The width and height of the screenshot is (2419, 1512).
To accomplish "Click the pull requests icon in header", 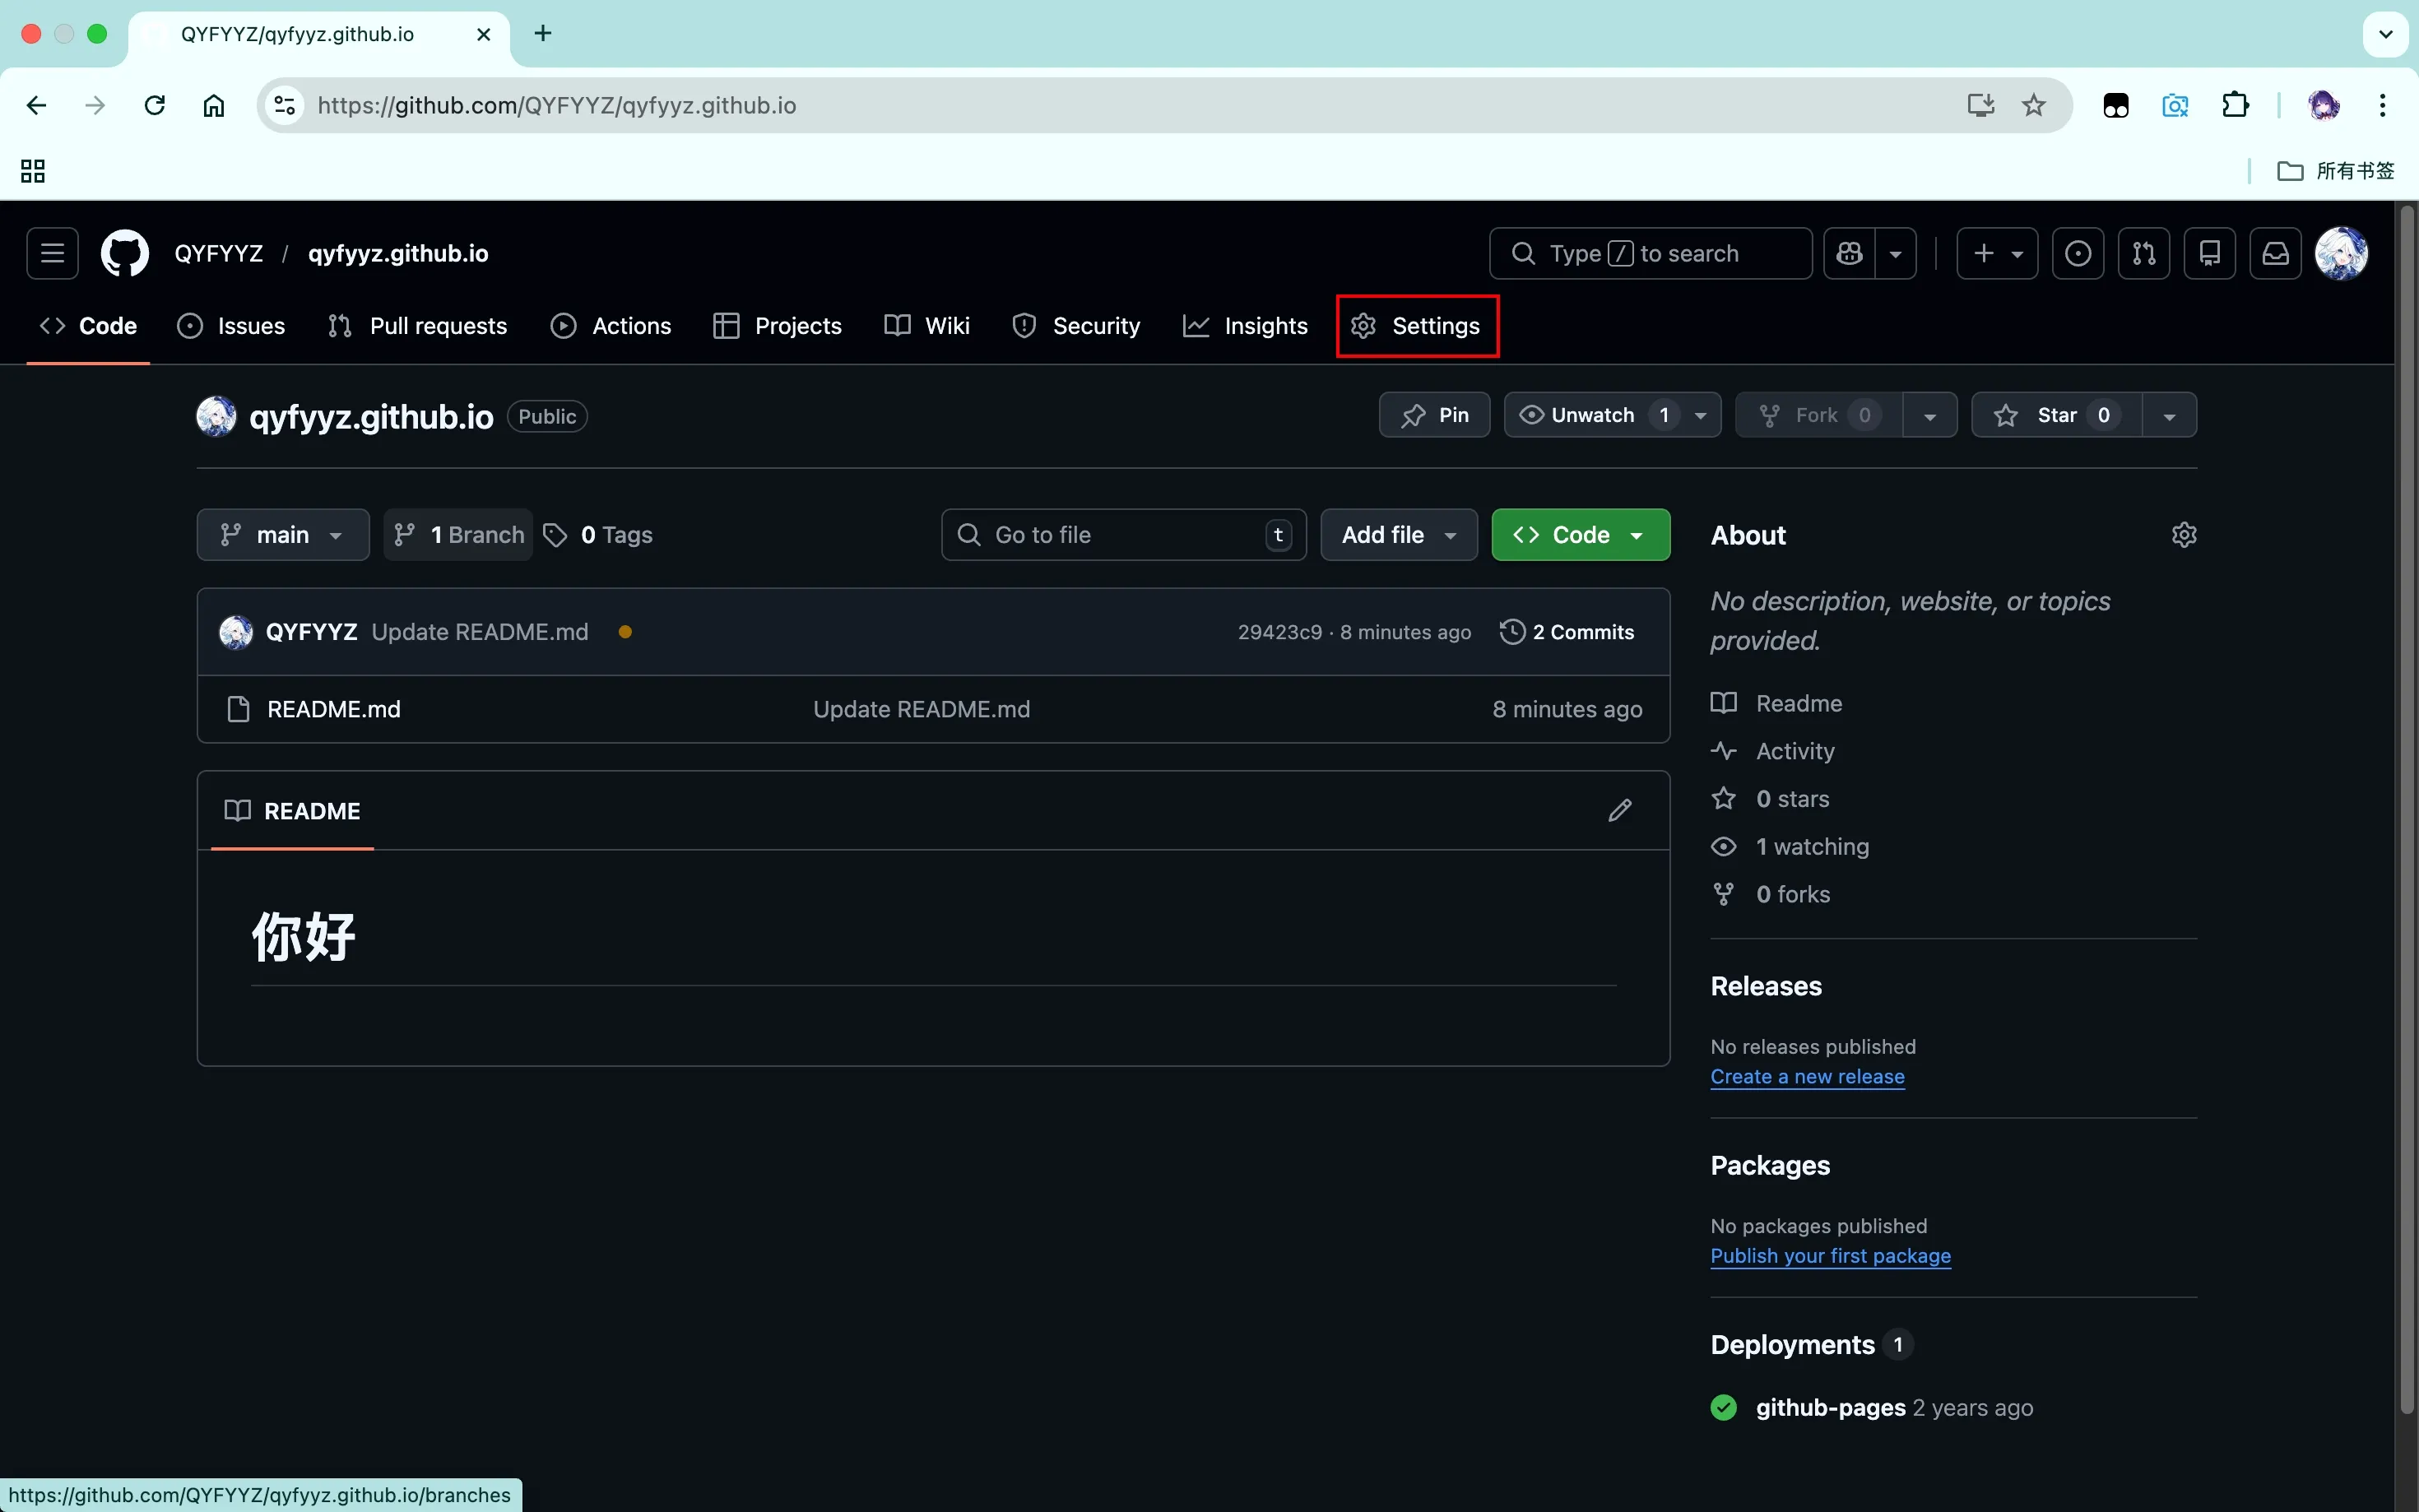I will pos(2143,253).
